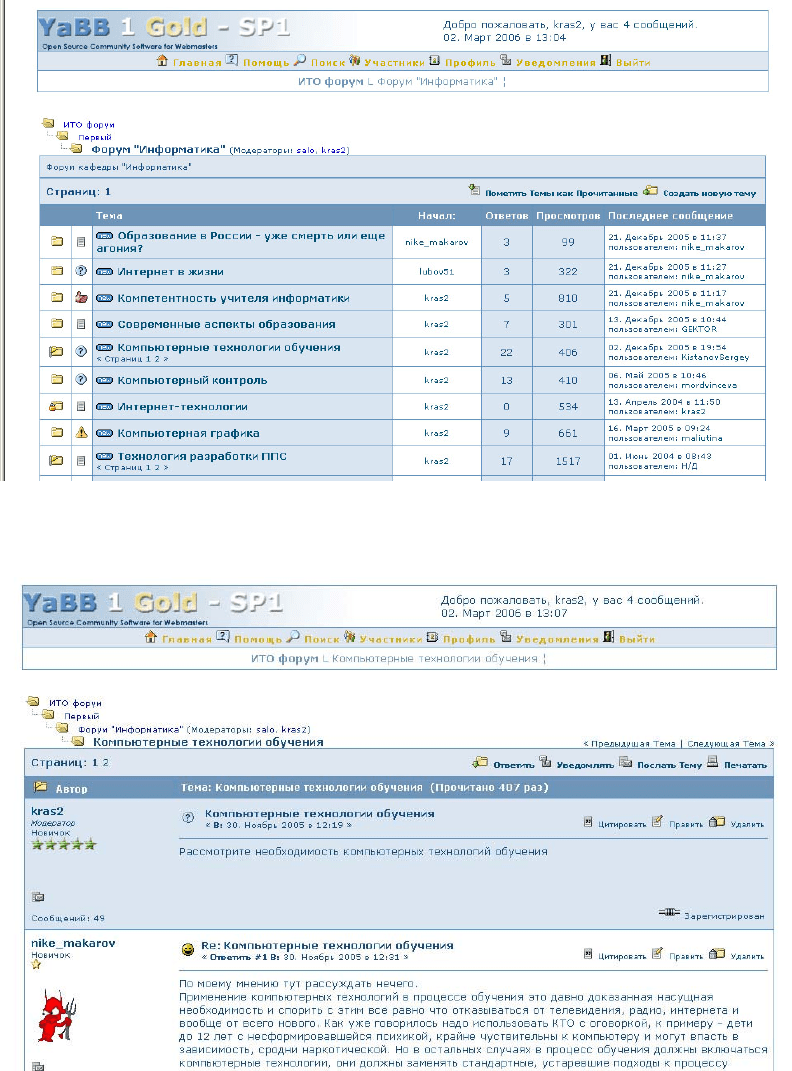Open Поиск in the topic page menu
The height and width of the screenshot is (1071, 792).
pos(322,639)
